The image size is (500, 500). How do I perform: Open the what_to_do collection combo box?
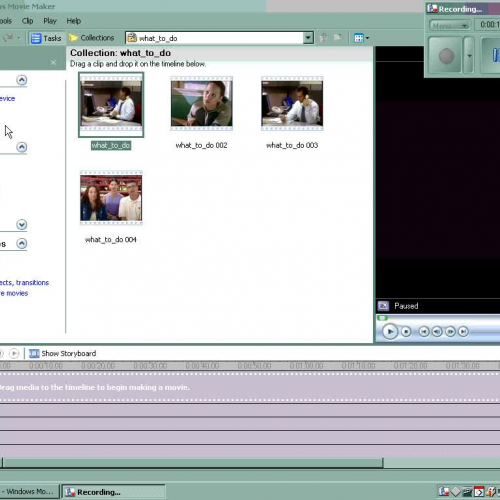[x=220, y=38]
